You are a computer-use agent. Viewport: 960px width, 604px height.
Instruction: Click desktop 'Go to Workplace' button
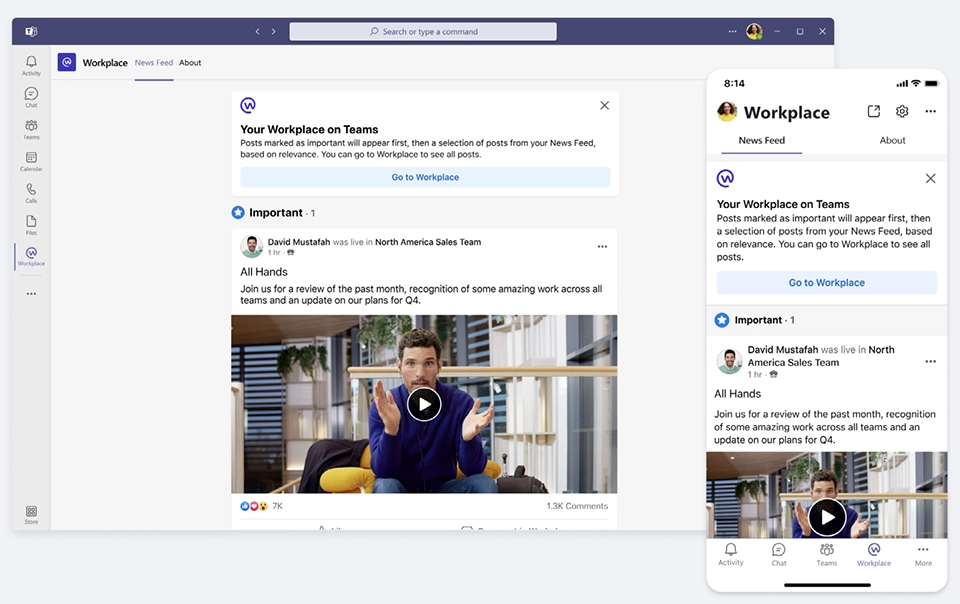425,177
